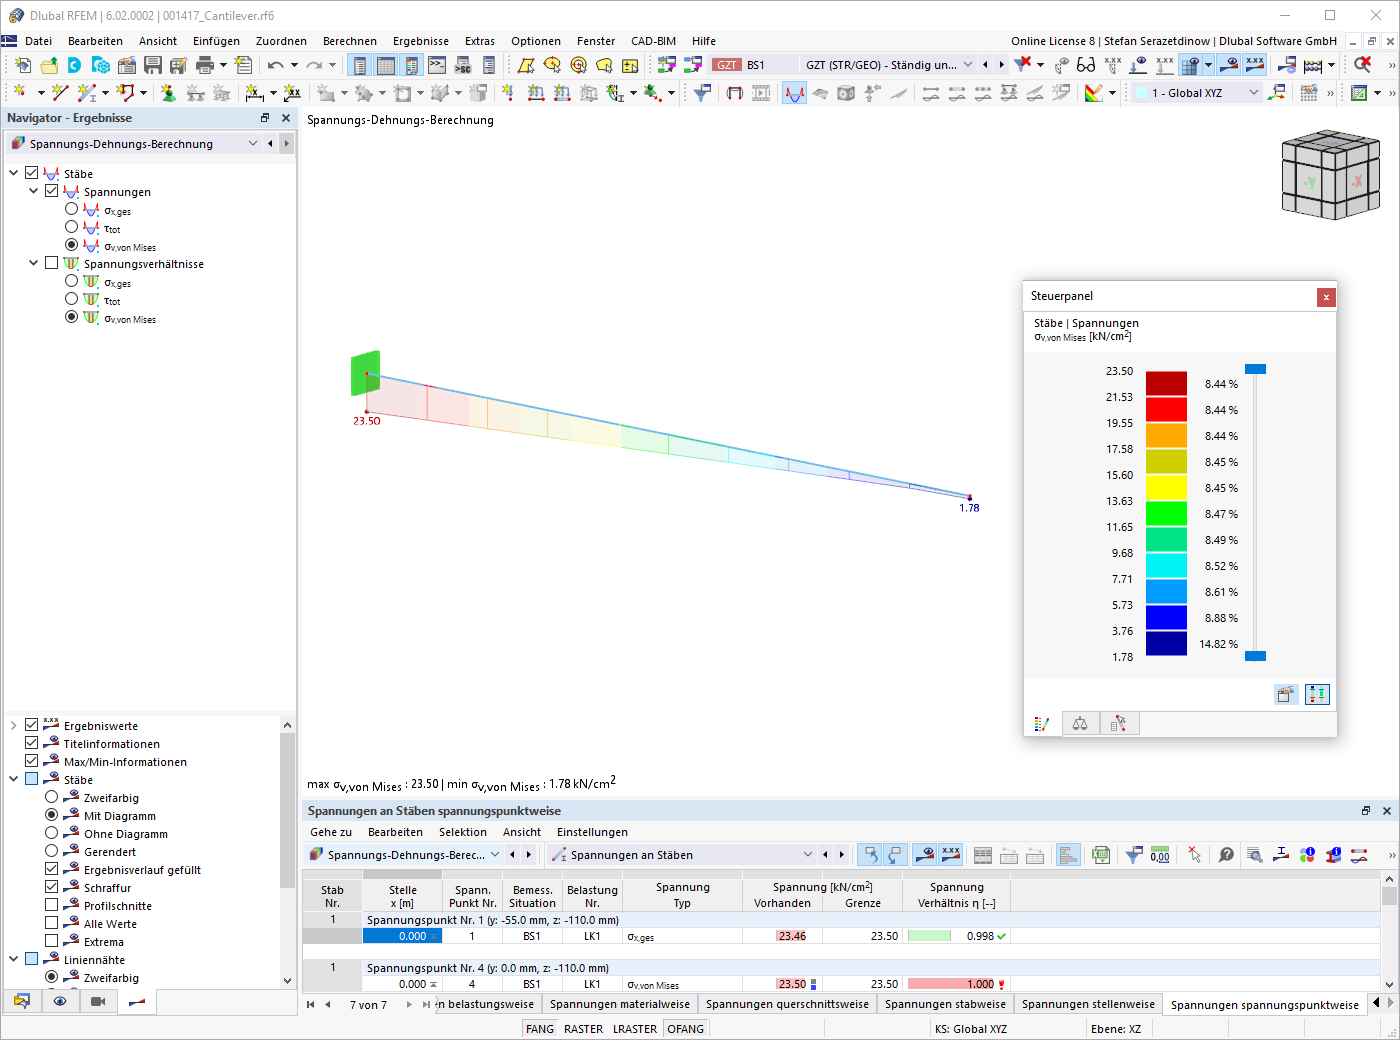1400x1040 pixels.
Task: Uncheck the Spannungen checkbox
Action: [52, 191]
